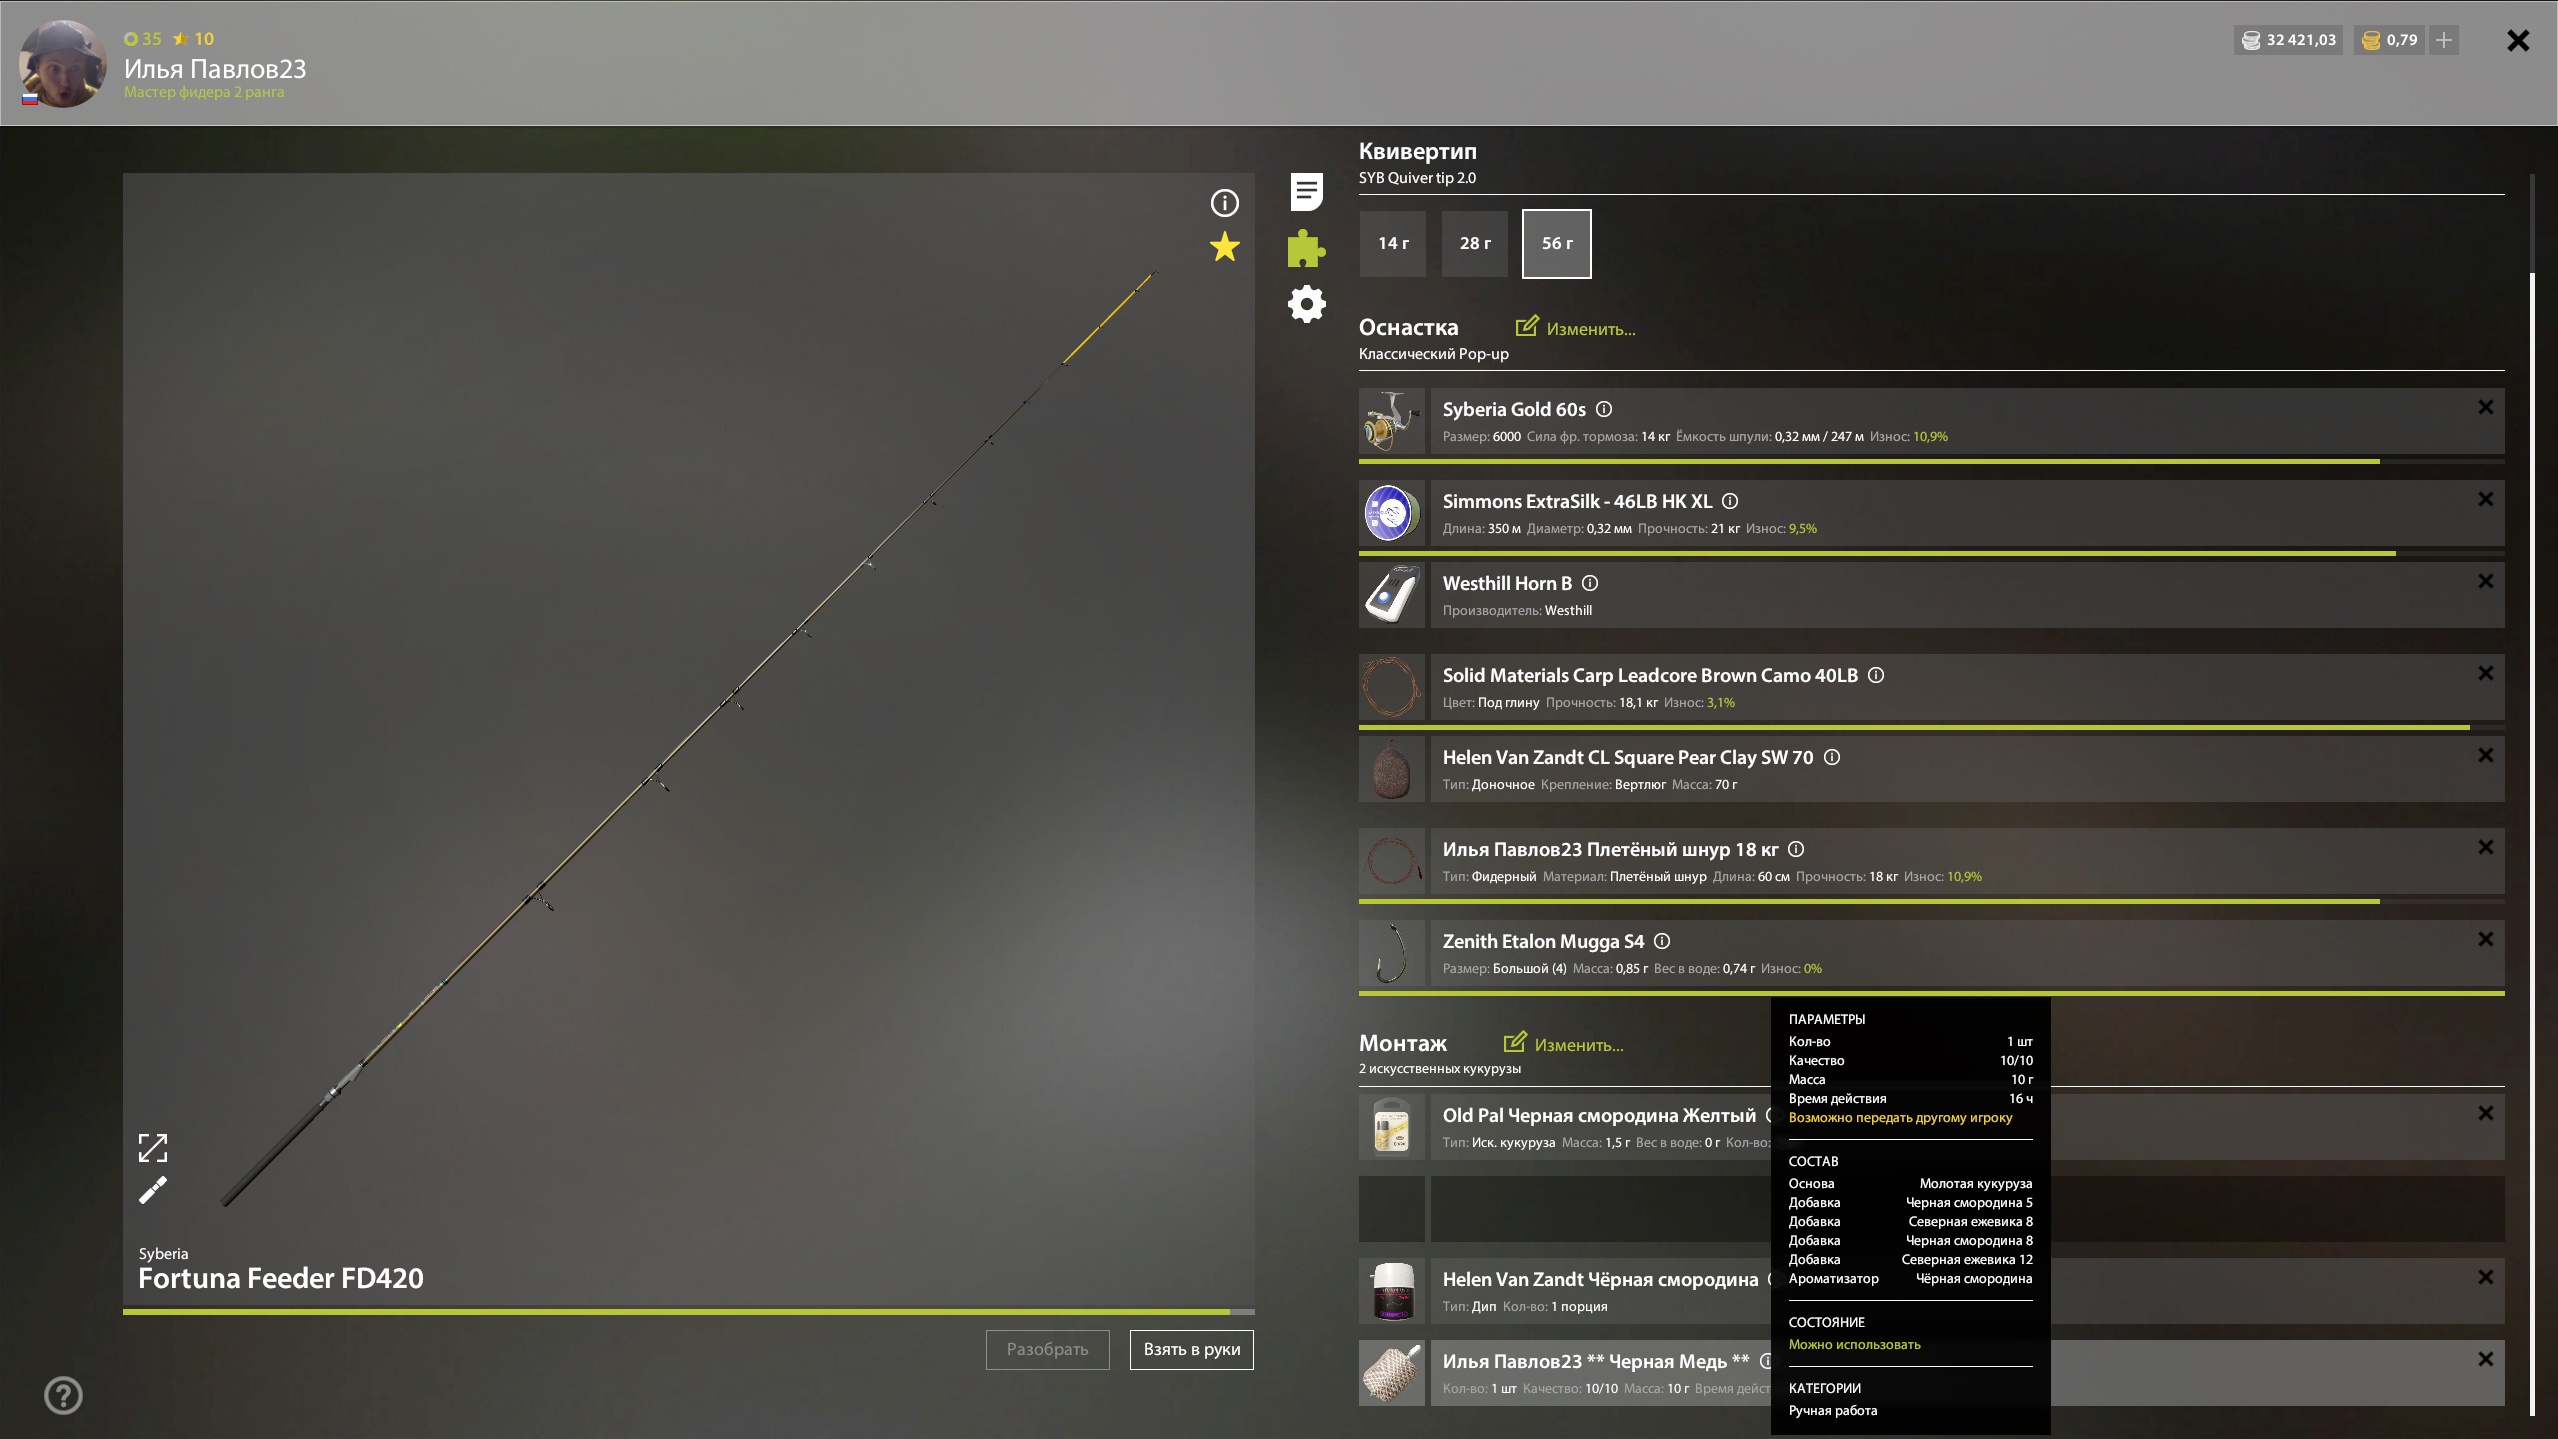The height and width of the screenshot is (1439, 2558).
Task: Click the Zenith Etalon hook wear bar
Action: coord(1931,993)
